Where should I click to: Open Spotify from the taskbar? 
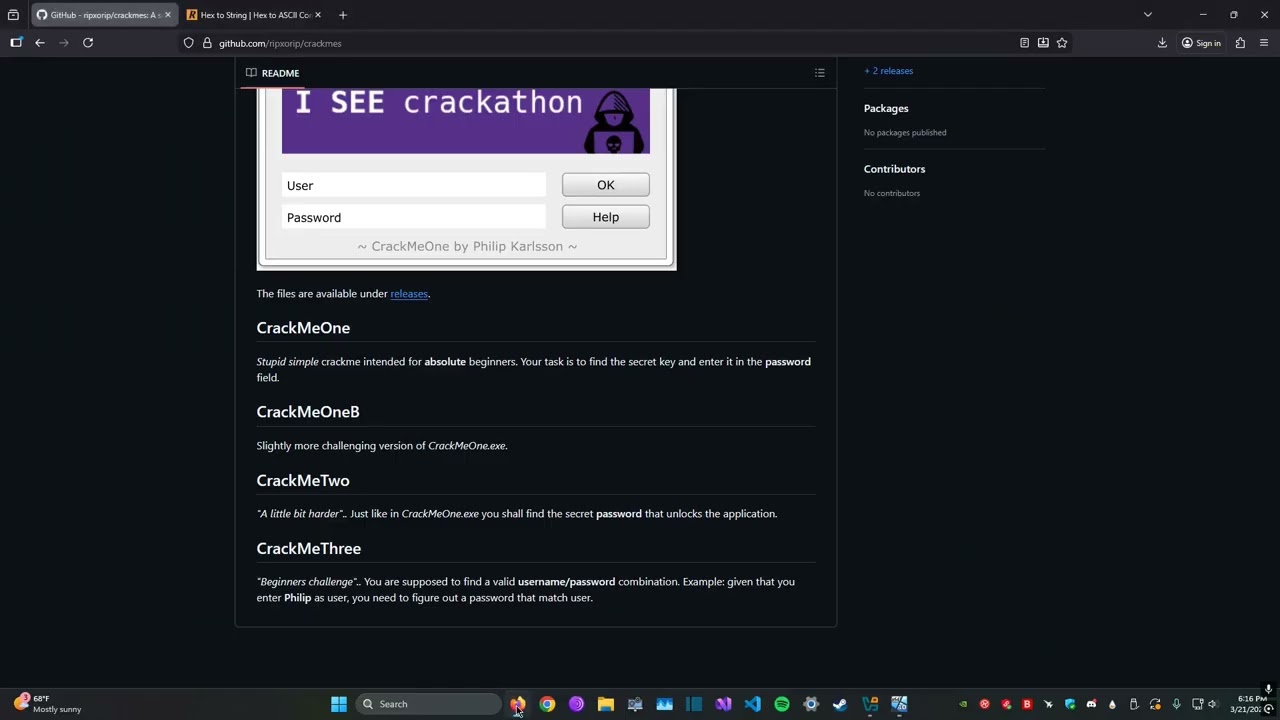(782, 704)
